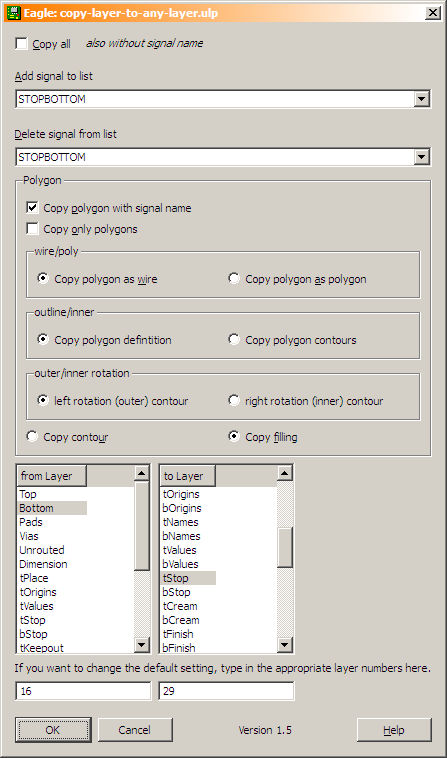Enable the Copy all checkbox
The image size is (447, 758).
(x=22, y=44)
